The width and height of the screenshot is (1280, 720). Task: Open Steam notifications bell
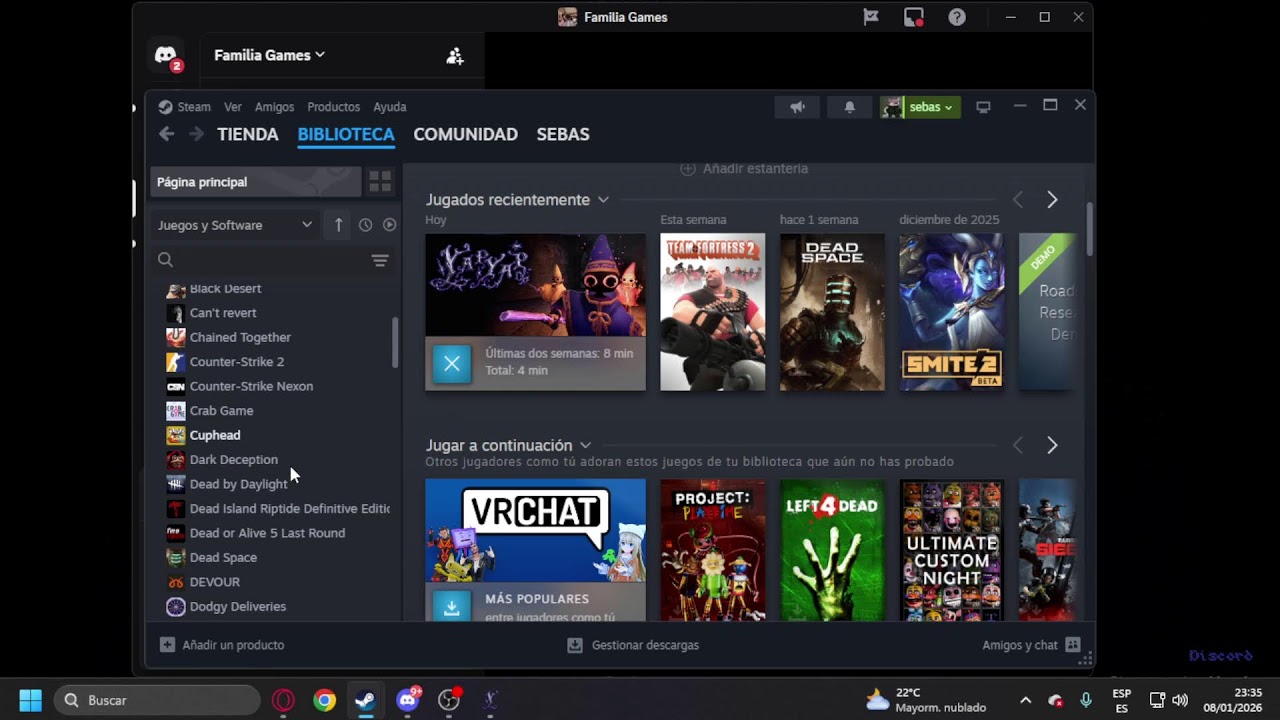(x=849, y=107)
